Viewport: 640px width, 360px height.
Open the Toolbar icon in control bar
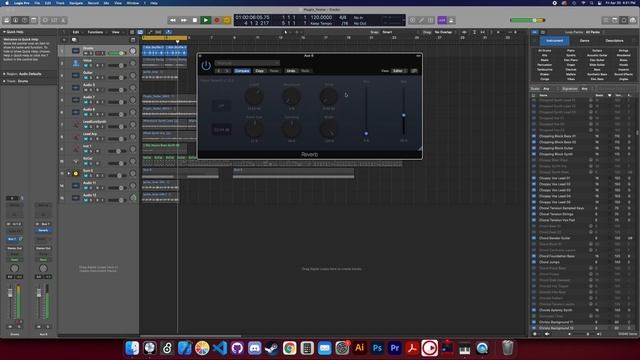[33, 20]
